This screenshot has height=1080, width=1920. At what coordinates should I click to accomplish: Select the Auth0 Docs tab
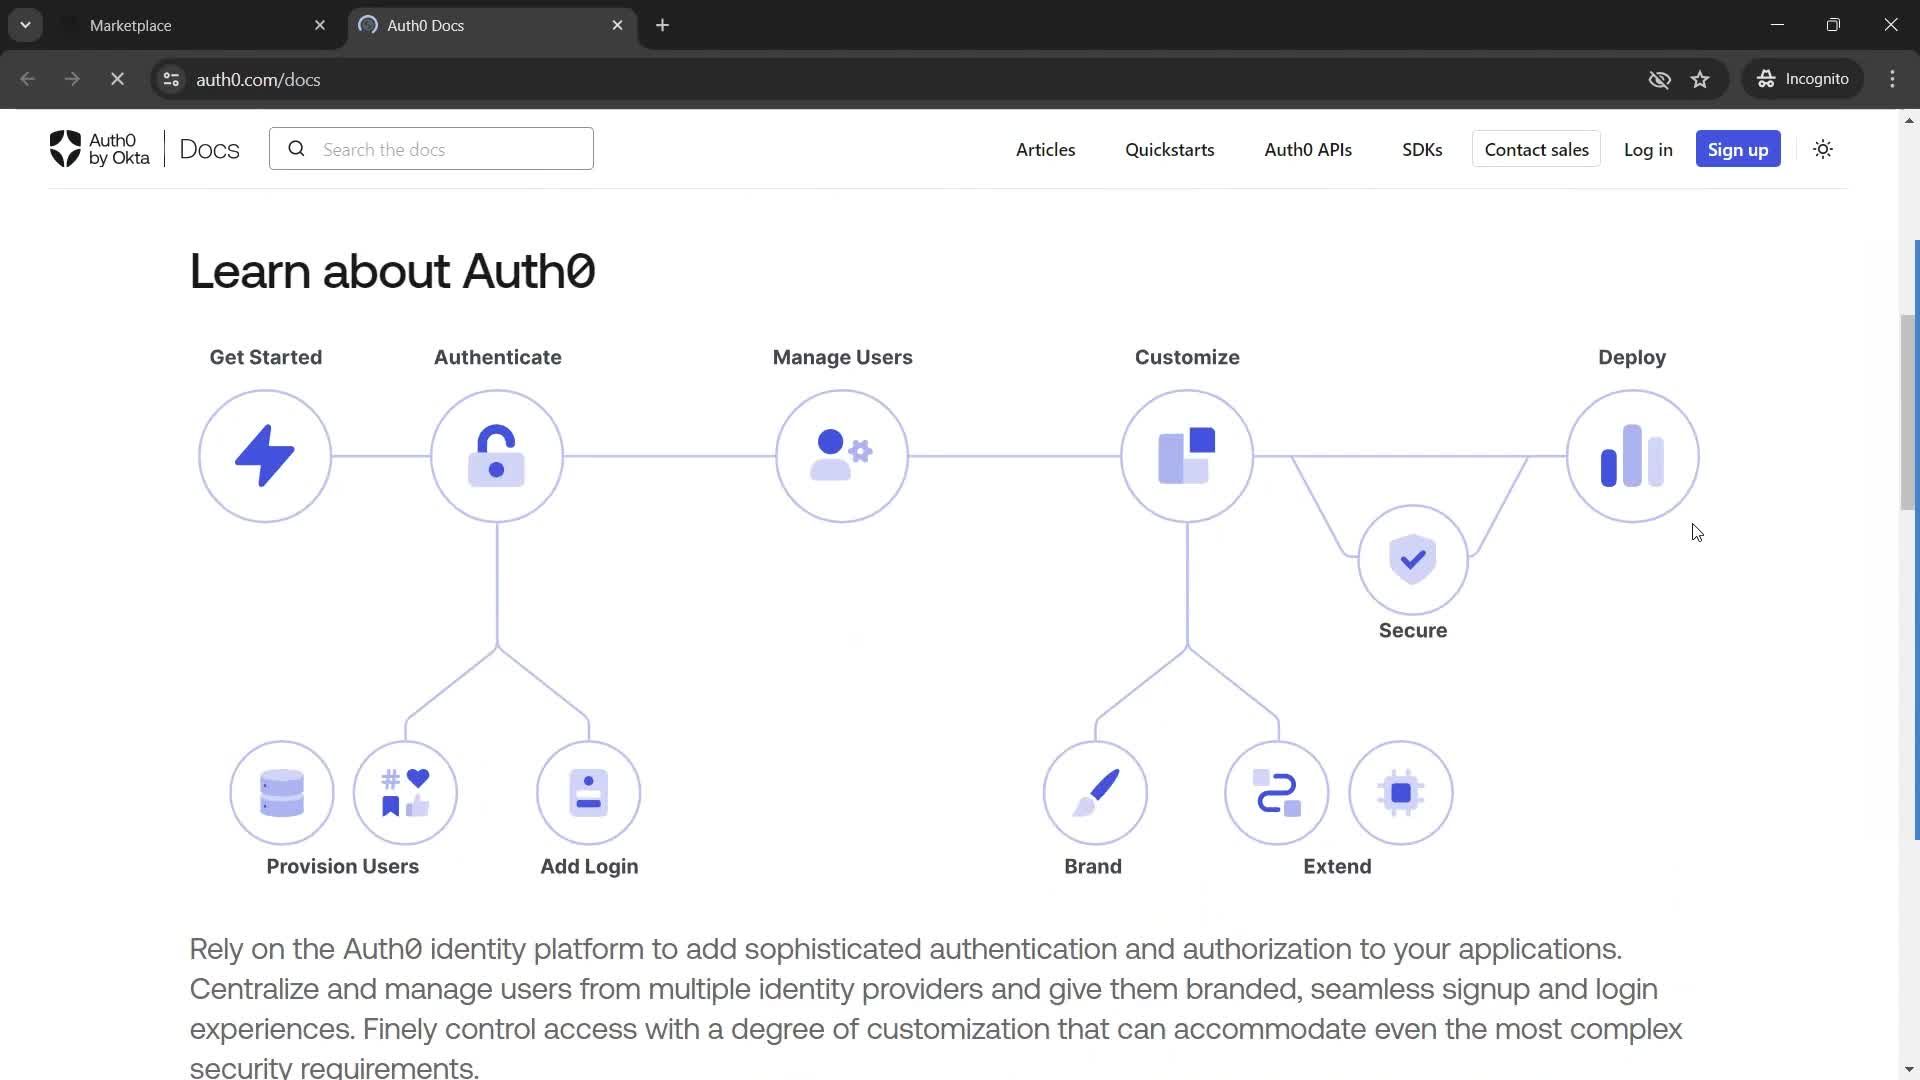click(490, 25)
